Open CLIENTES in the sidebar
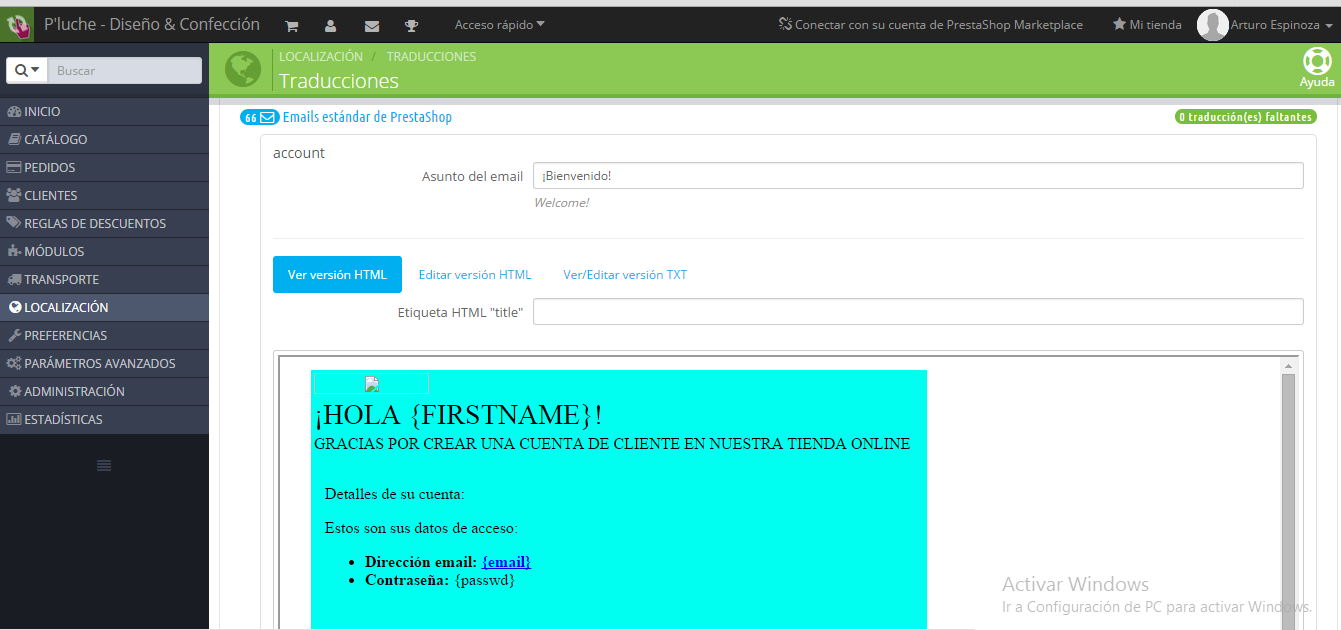1341x630 pixels. (104, 196)
